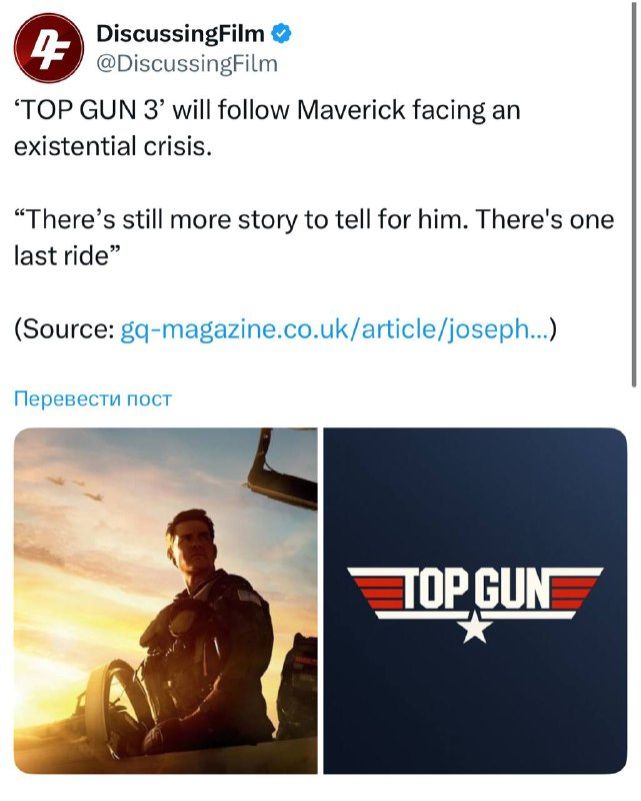Viewport: 641px width, 801px height.
Task: Click the 'TOP GUN 3' will follow Maverick line
Action: point(267,110)
